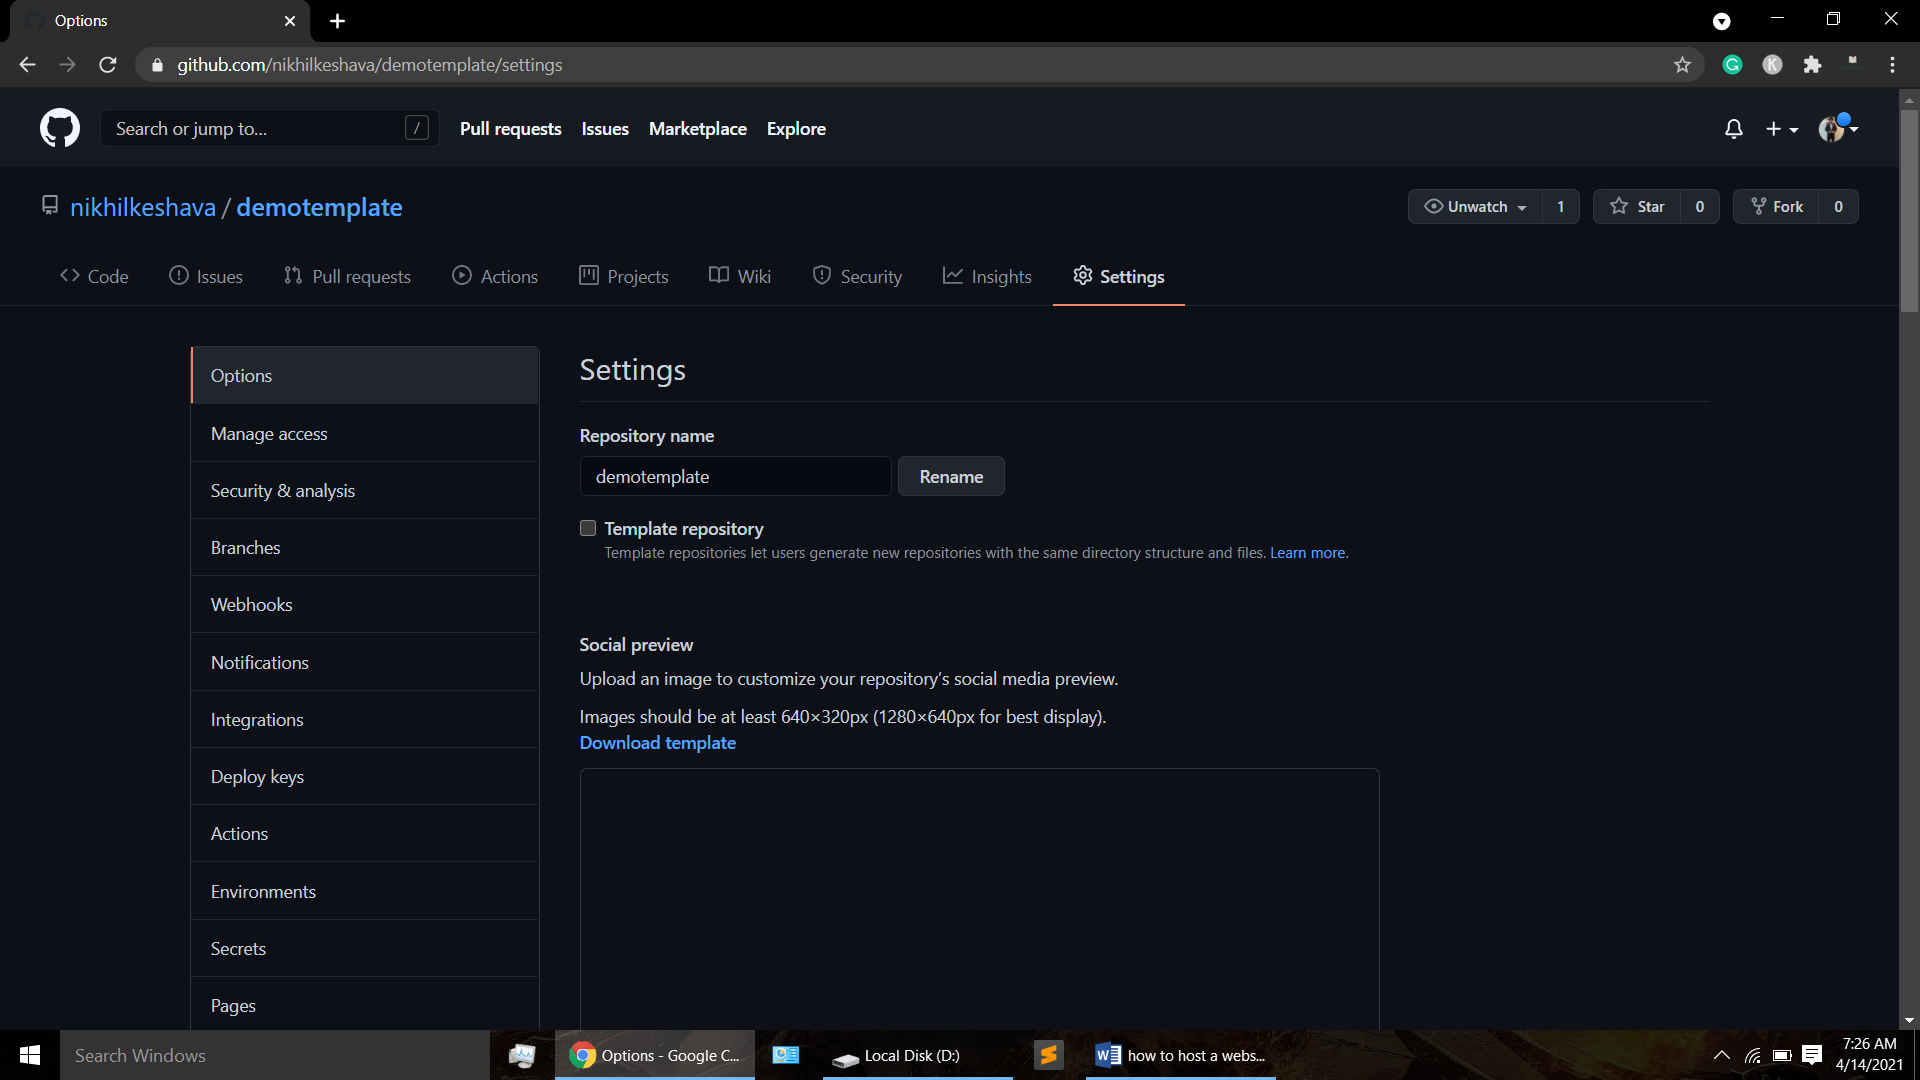This screenshot has height=1080, width=1920.
Task: Open Notifications settings in sidebar
Action: [x=365, y=663]
